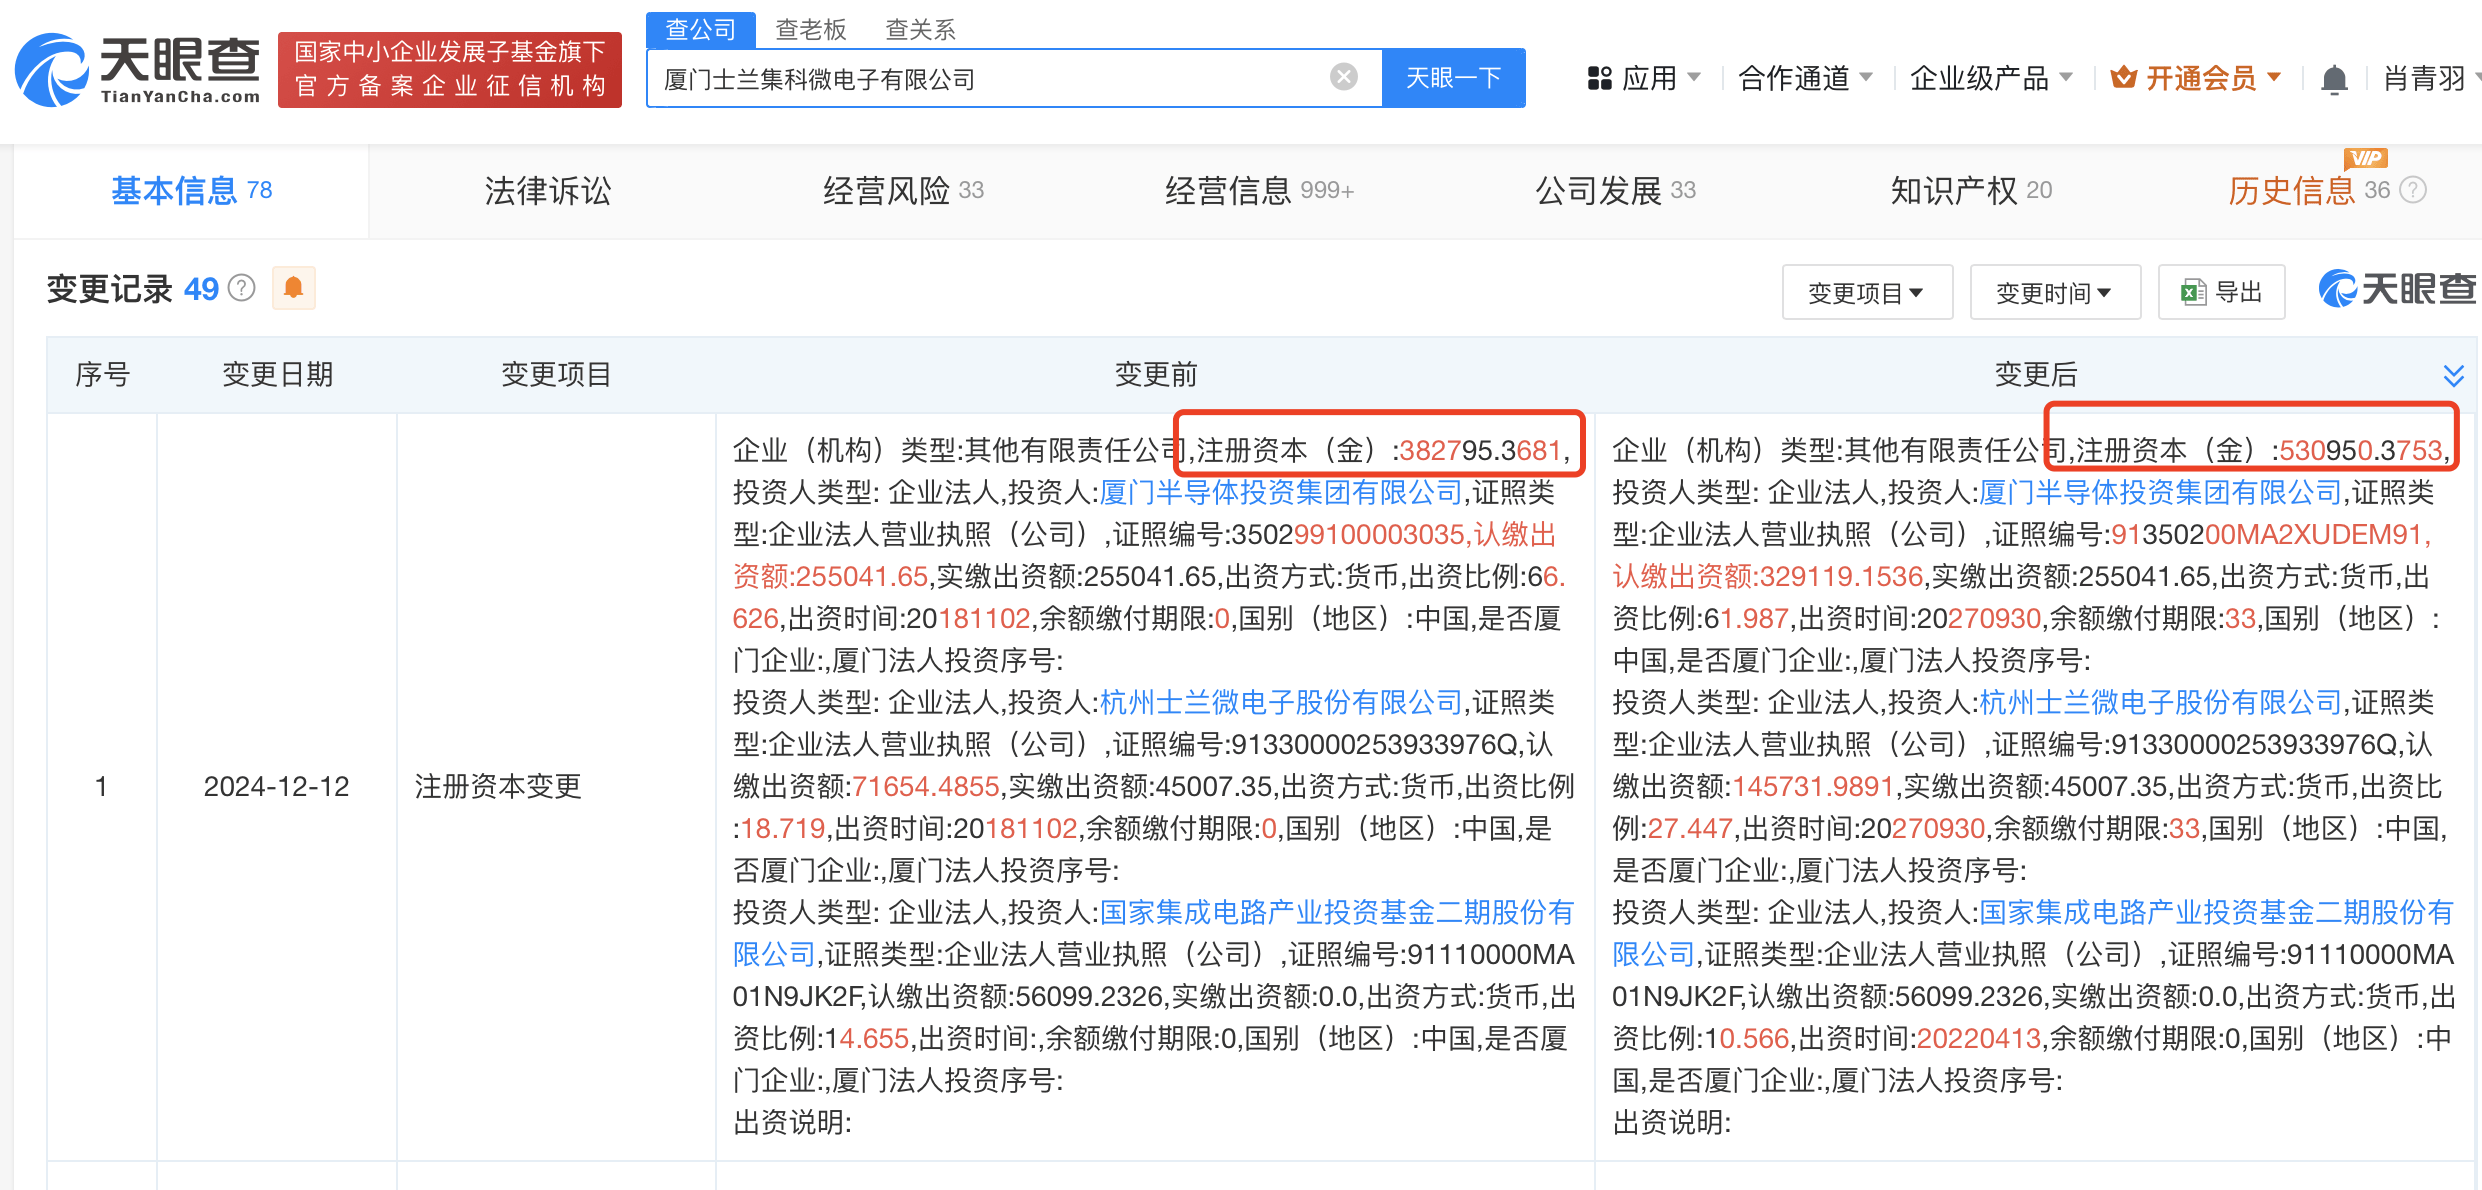Open the 变更时间 filter dropdown
This screenshot has width=2482, height=1190.
coord(2055,292)
